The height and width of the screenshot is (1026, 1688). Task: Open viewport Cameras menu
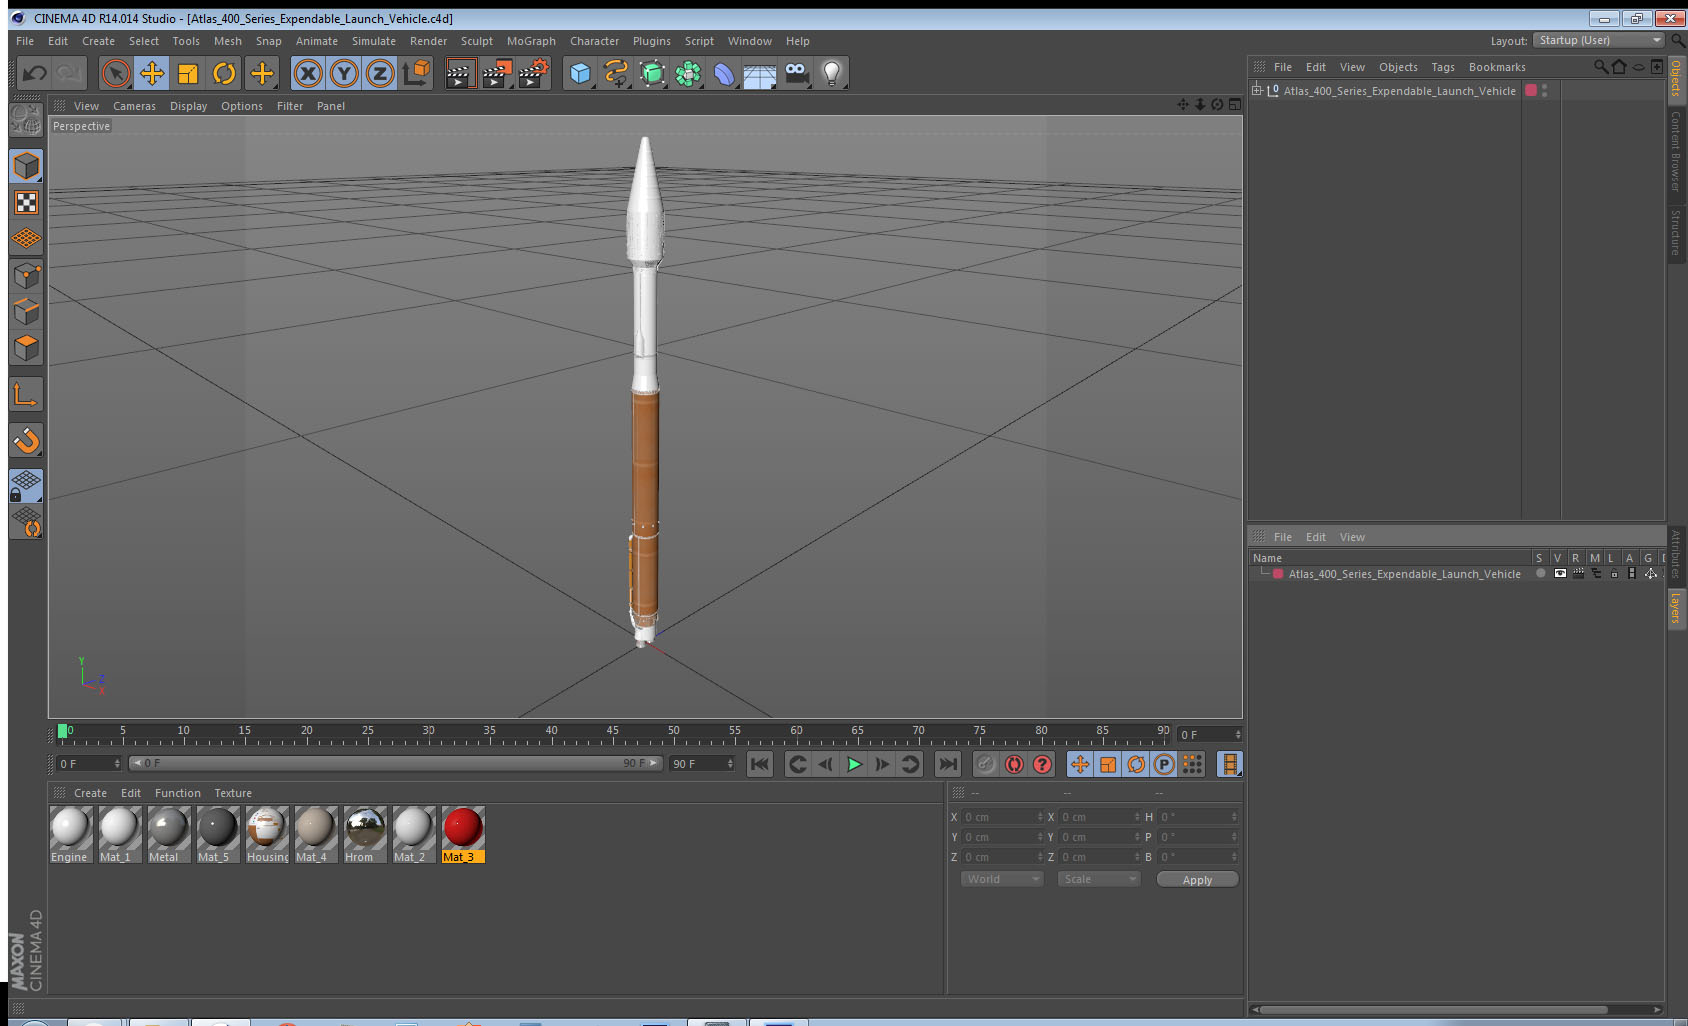click(x=134, y=106)
